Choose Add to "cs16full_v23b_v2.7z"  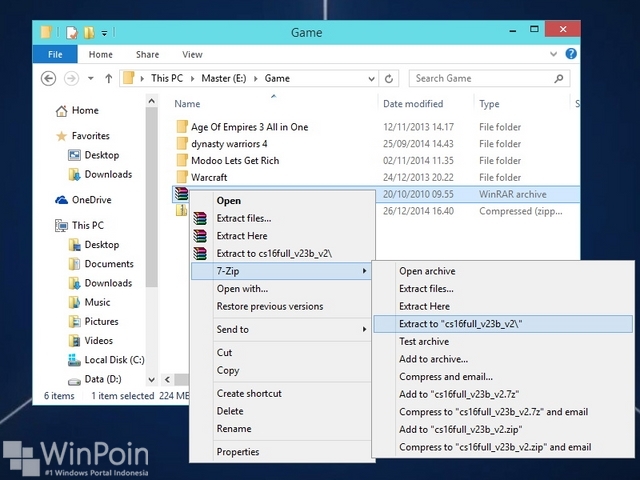[503, 394]
